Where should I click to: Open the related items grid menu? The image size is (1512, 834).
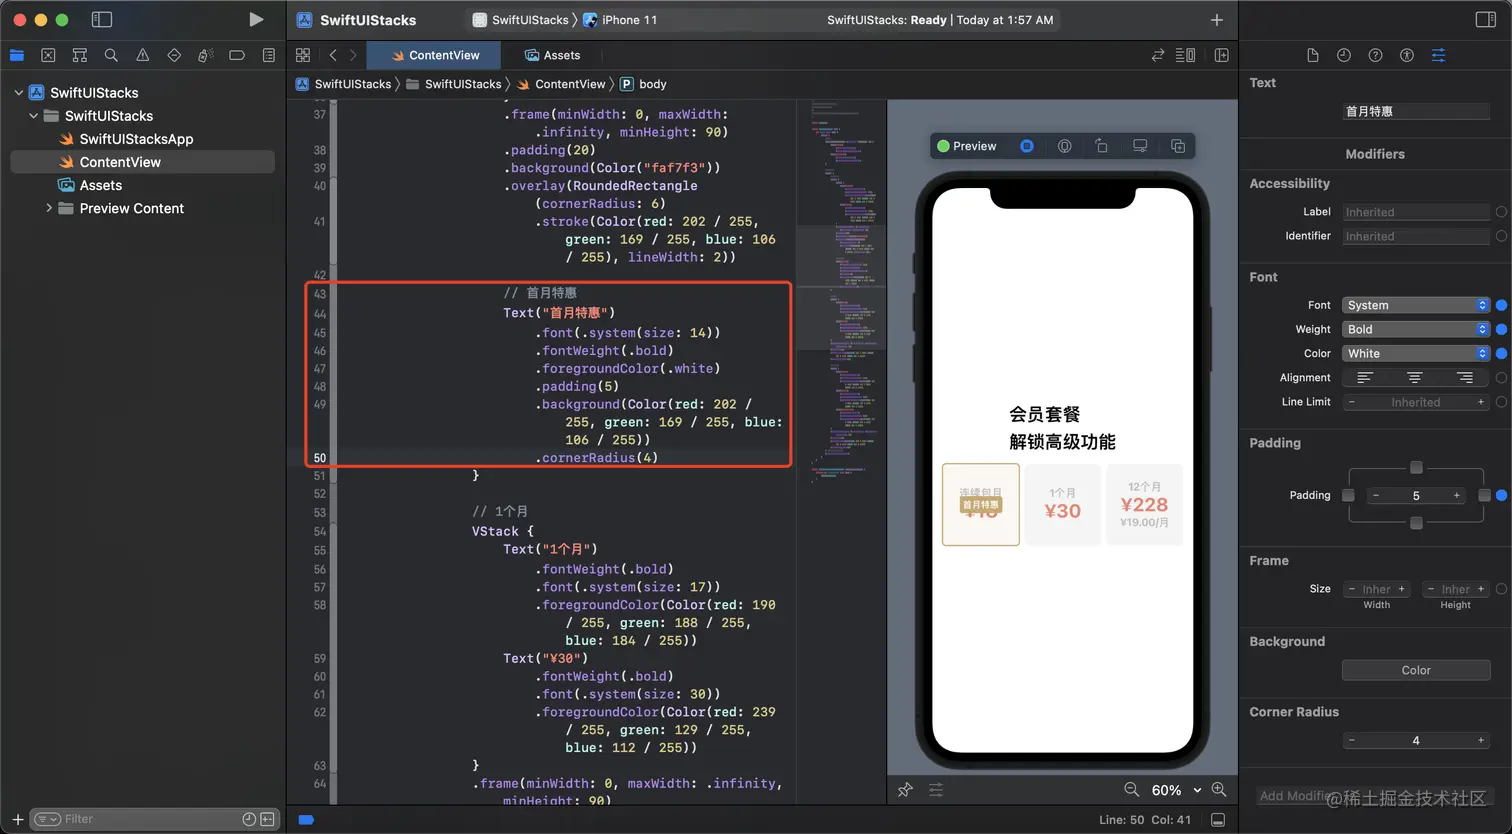click(303, 55)
